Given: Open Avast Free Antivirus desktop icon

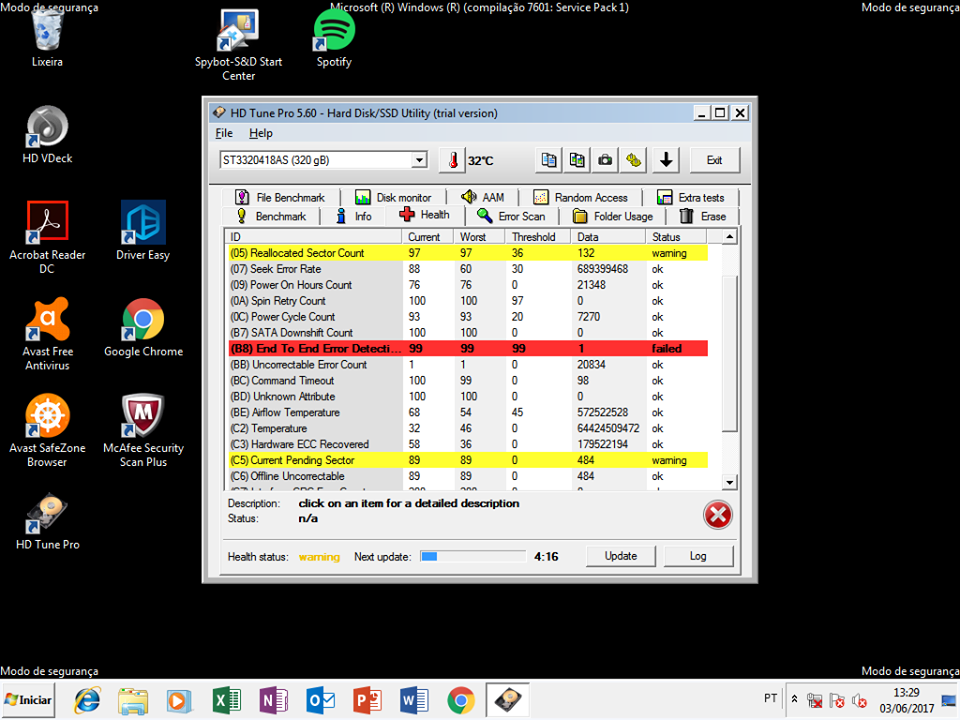Looking at the screenshot, I should tap(47, 334).
